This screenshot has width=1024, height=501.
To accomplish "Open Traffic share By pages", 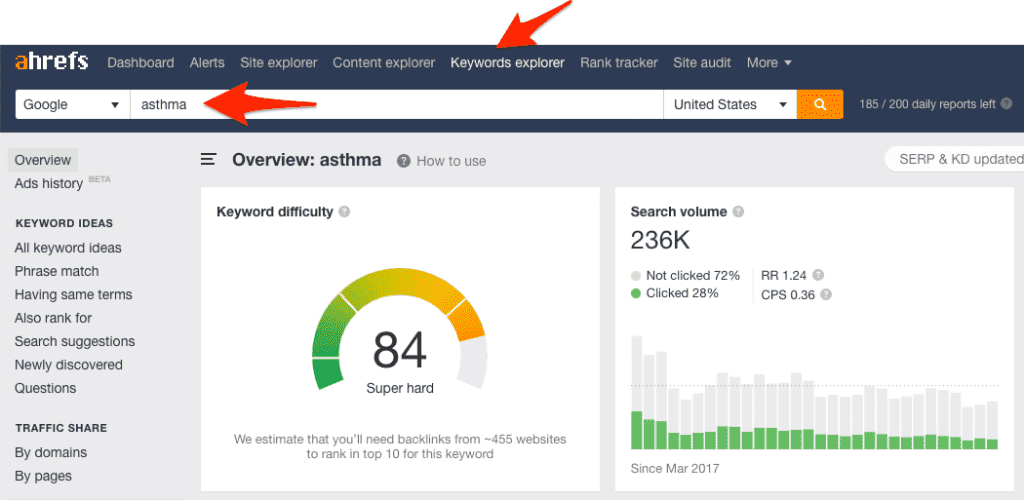I will pos(43,476).
